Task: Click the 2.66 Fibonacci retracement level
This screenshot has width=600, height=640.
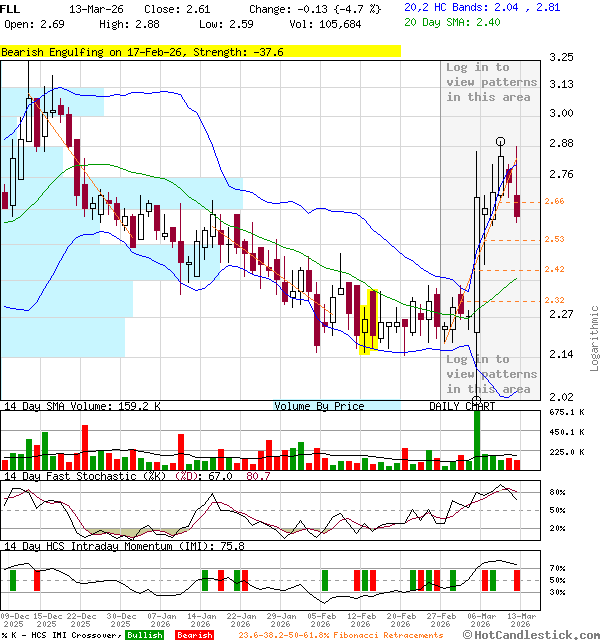Action: pos(554,201)
